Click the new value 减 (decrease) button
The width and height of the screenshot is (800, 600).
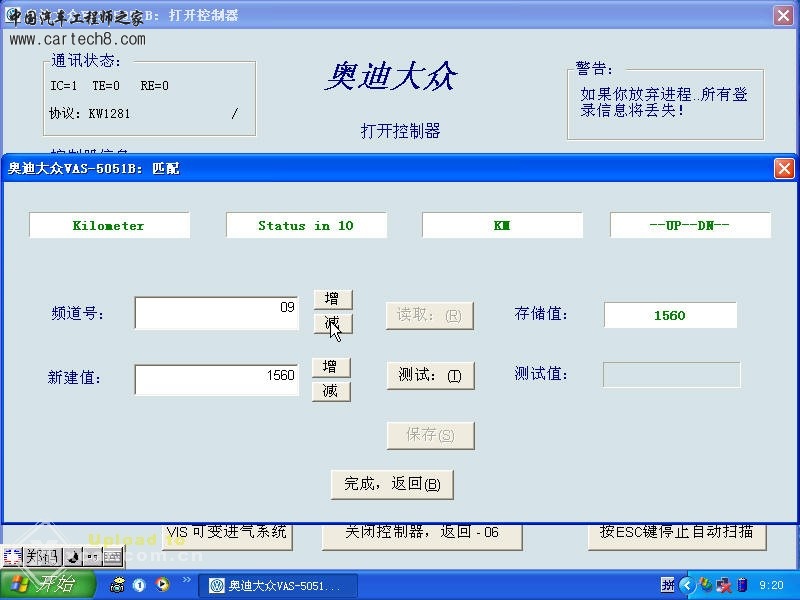pyautogui.click(x=331, y=391)
